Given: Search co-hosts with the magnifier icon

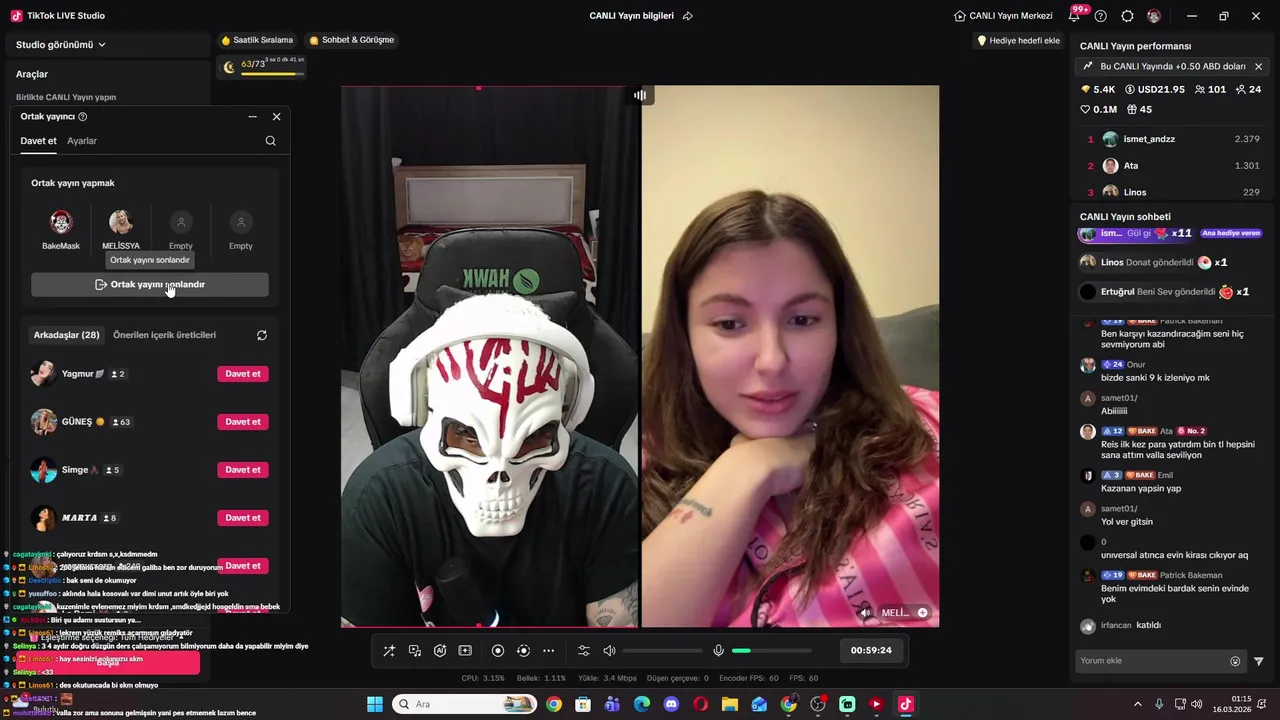Looking at the screenshot, I should [x=271, y=141].
